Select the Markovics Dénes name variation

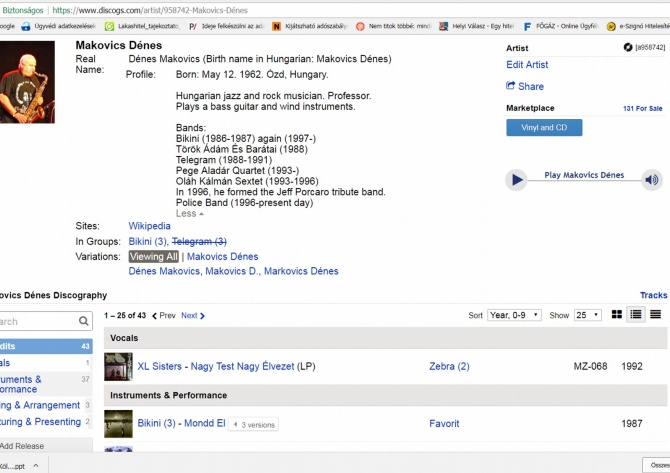pos(301,271)
